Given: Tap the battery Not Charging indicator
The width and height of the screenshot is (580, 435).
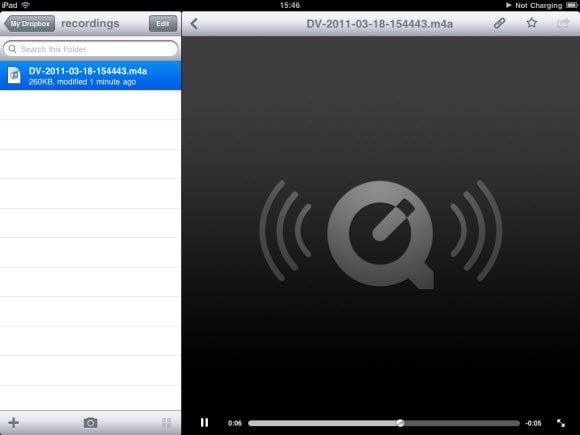Looking at the screenshot, I should (x=541, y=5).
